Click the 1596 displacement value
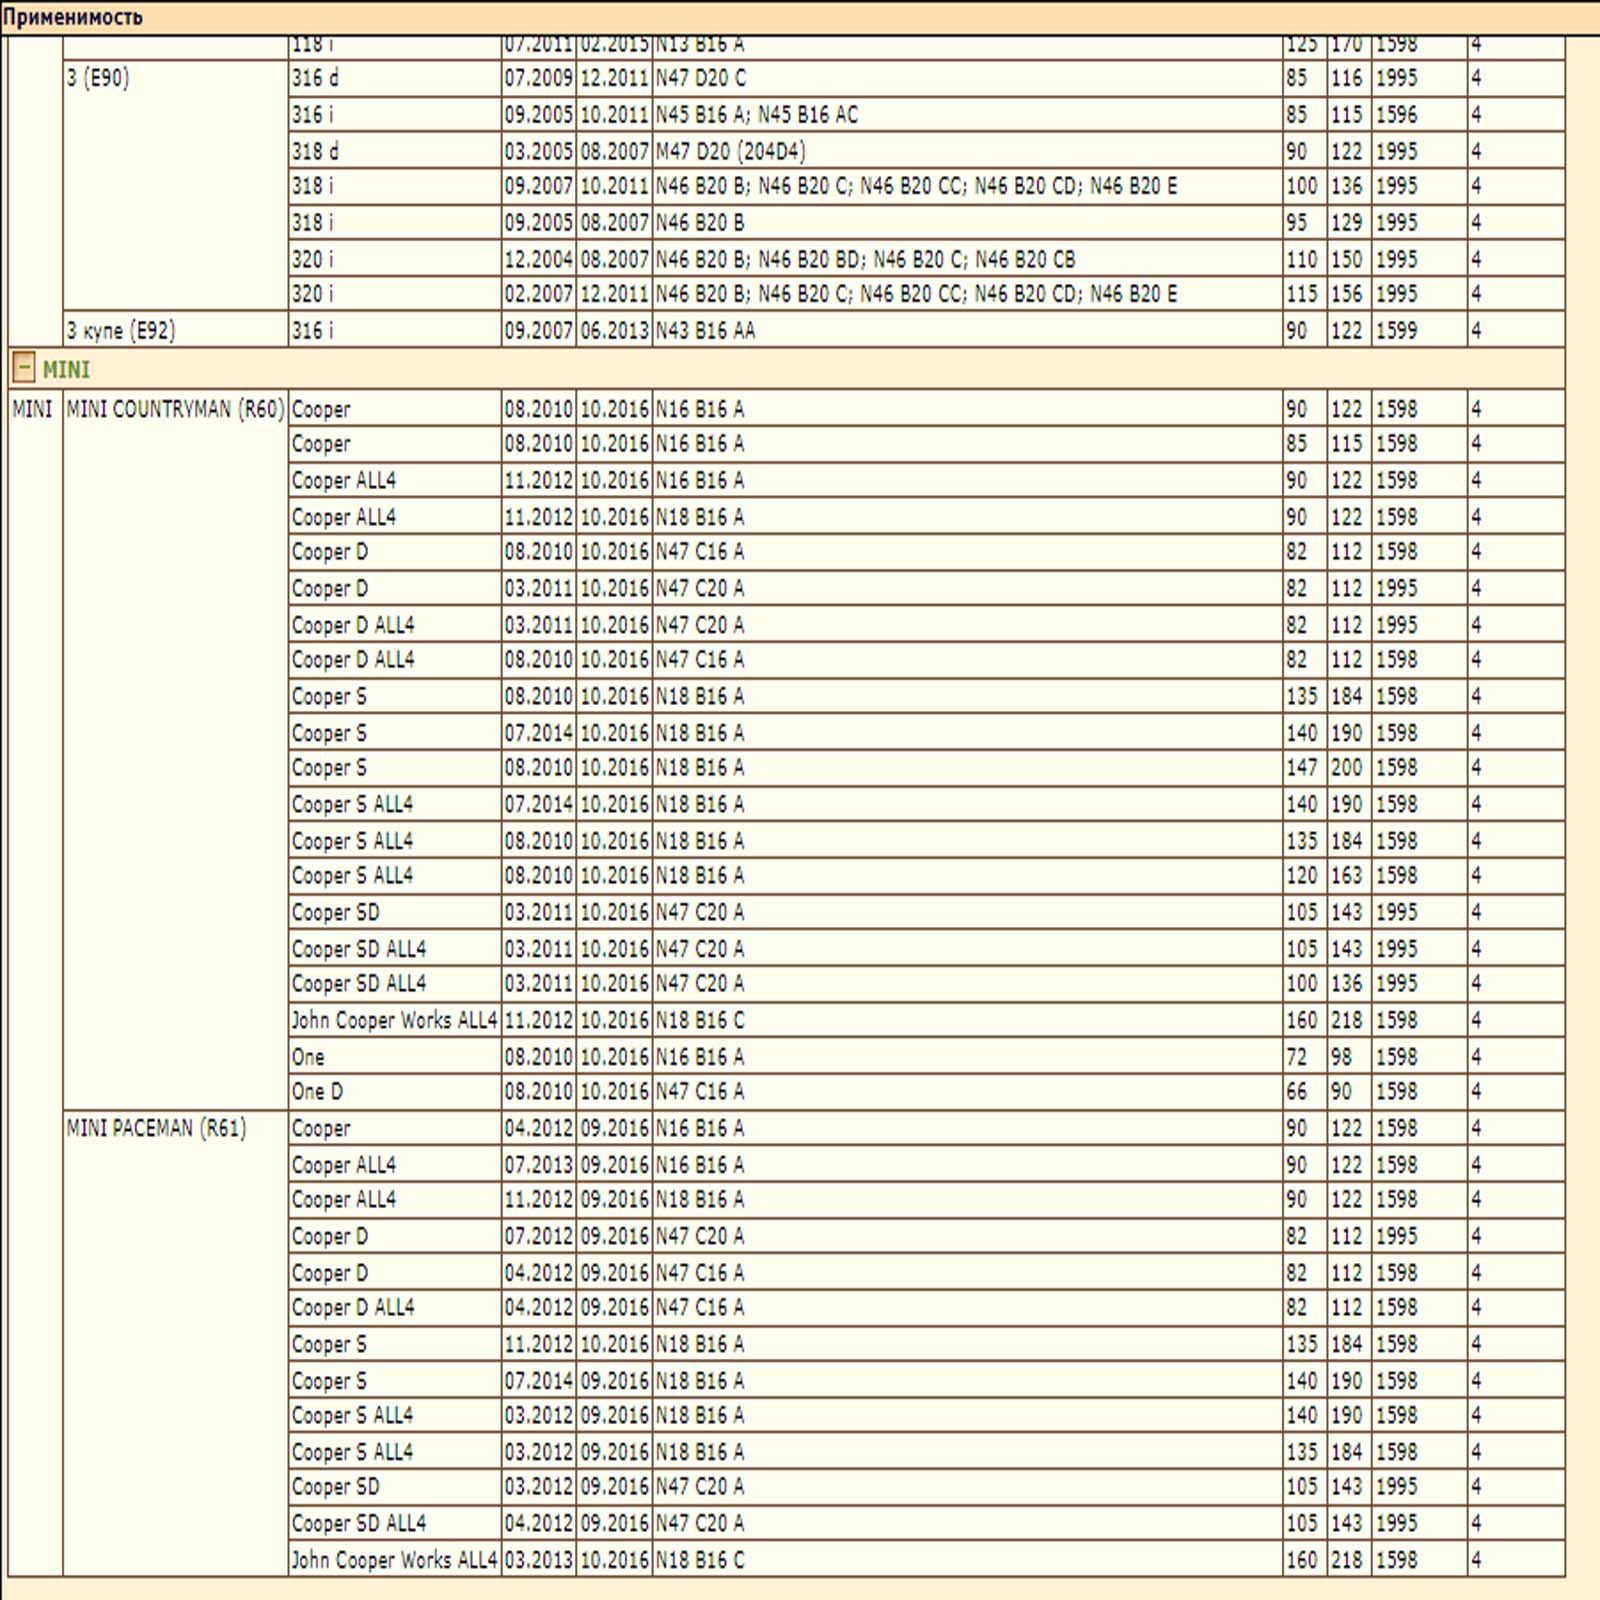Image resolution: width=1600 pixels, height=1600 pixels. coord(1396,115)
